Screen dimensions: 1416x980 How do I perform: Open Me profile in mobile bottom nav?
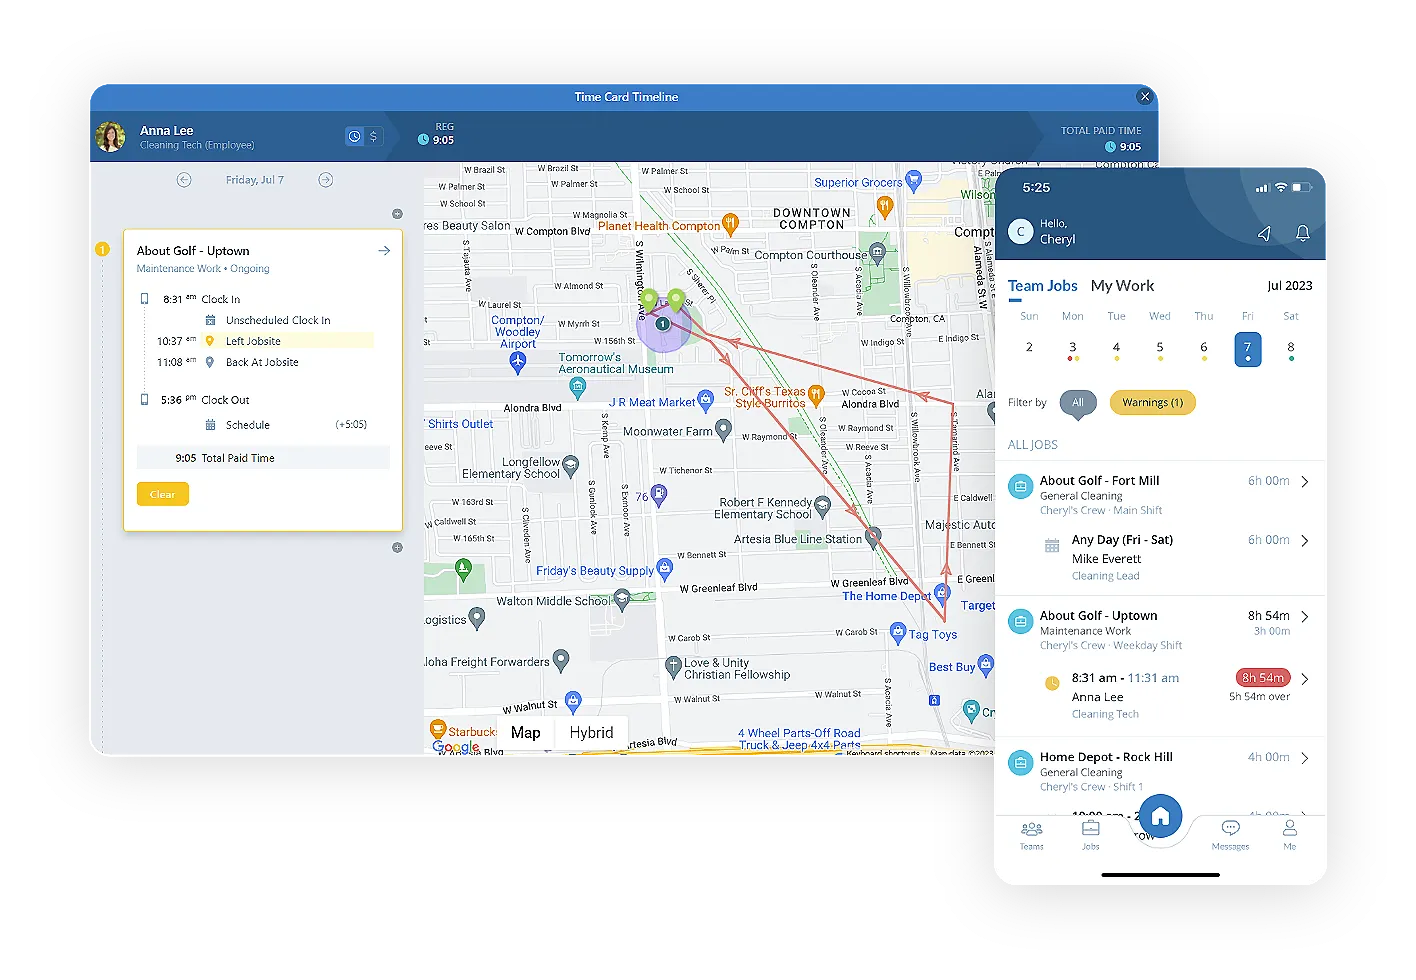(x=1290, y=835)
